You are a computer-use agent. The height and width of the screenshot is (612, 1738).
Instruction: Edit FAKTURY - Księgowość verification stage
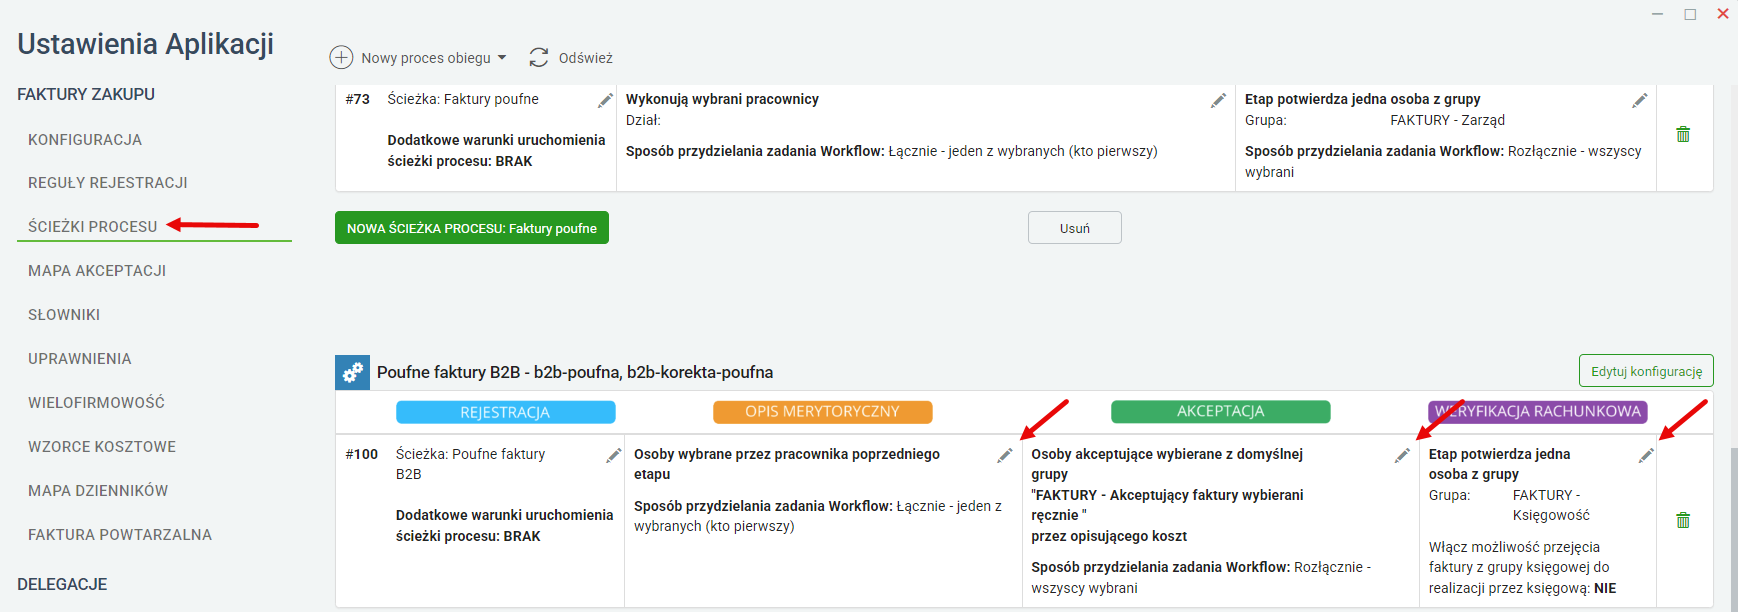(1646, 456)
